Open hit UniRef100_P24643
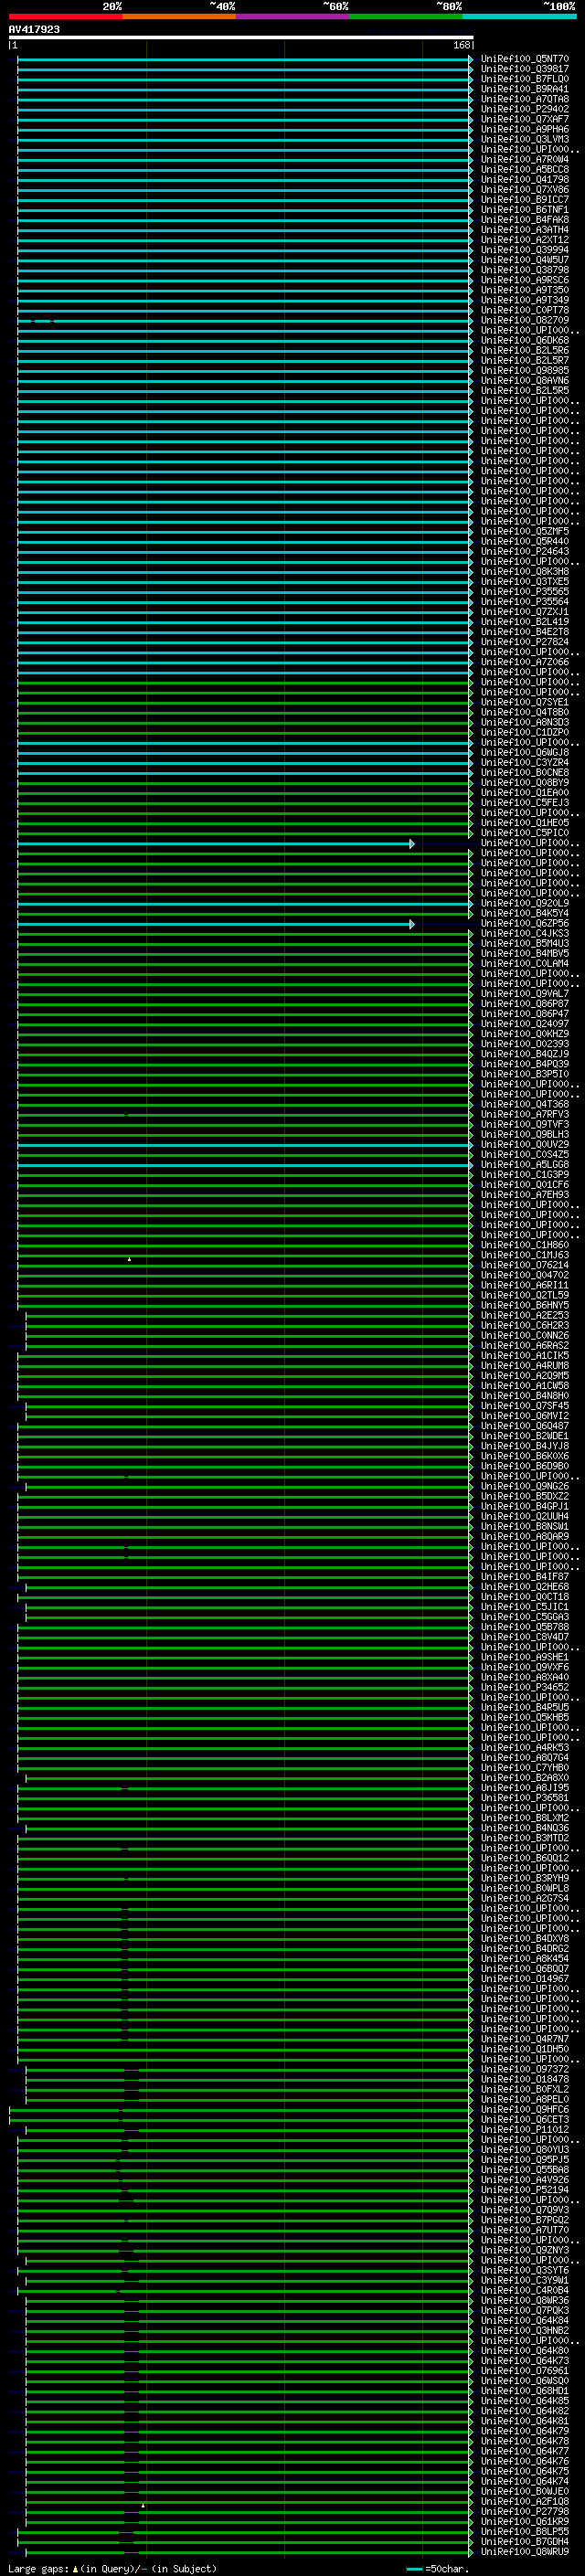The image size is (585, 2576). pyautogui.click(x=525, y=551)
